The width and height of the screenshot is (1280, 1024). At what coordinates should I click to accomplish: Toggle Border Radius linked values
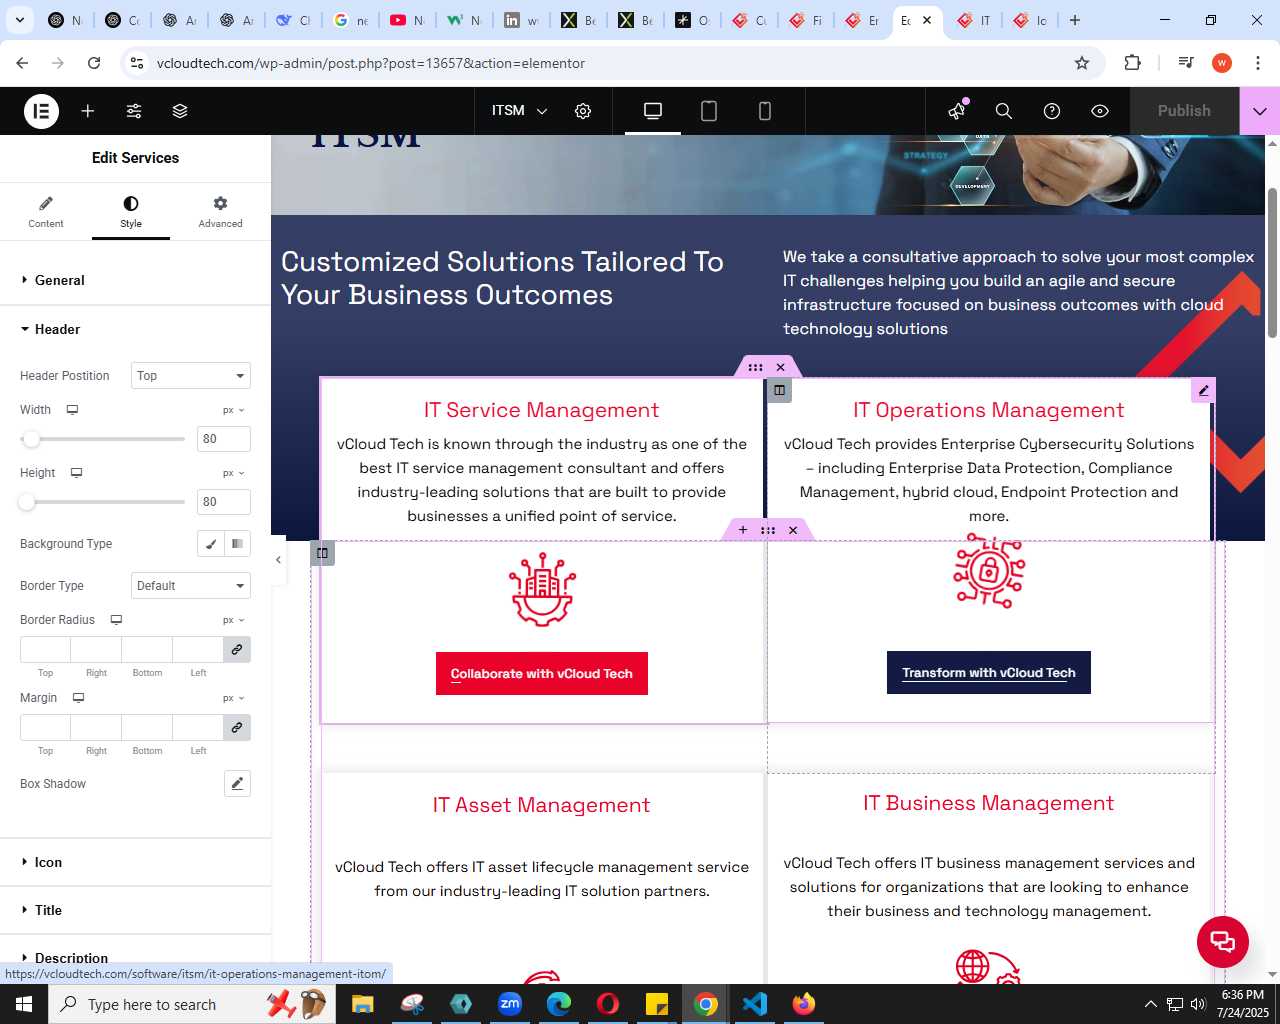click(x=237, y=650)
